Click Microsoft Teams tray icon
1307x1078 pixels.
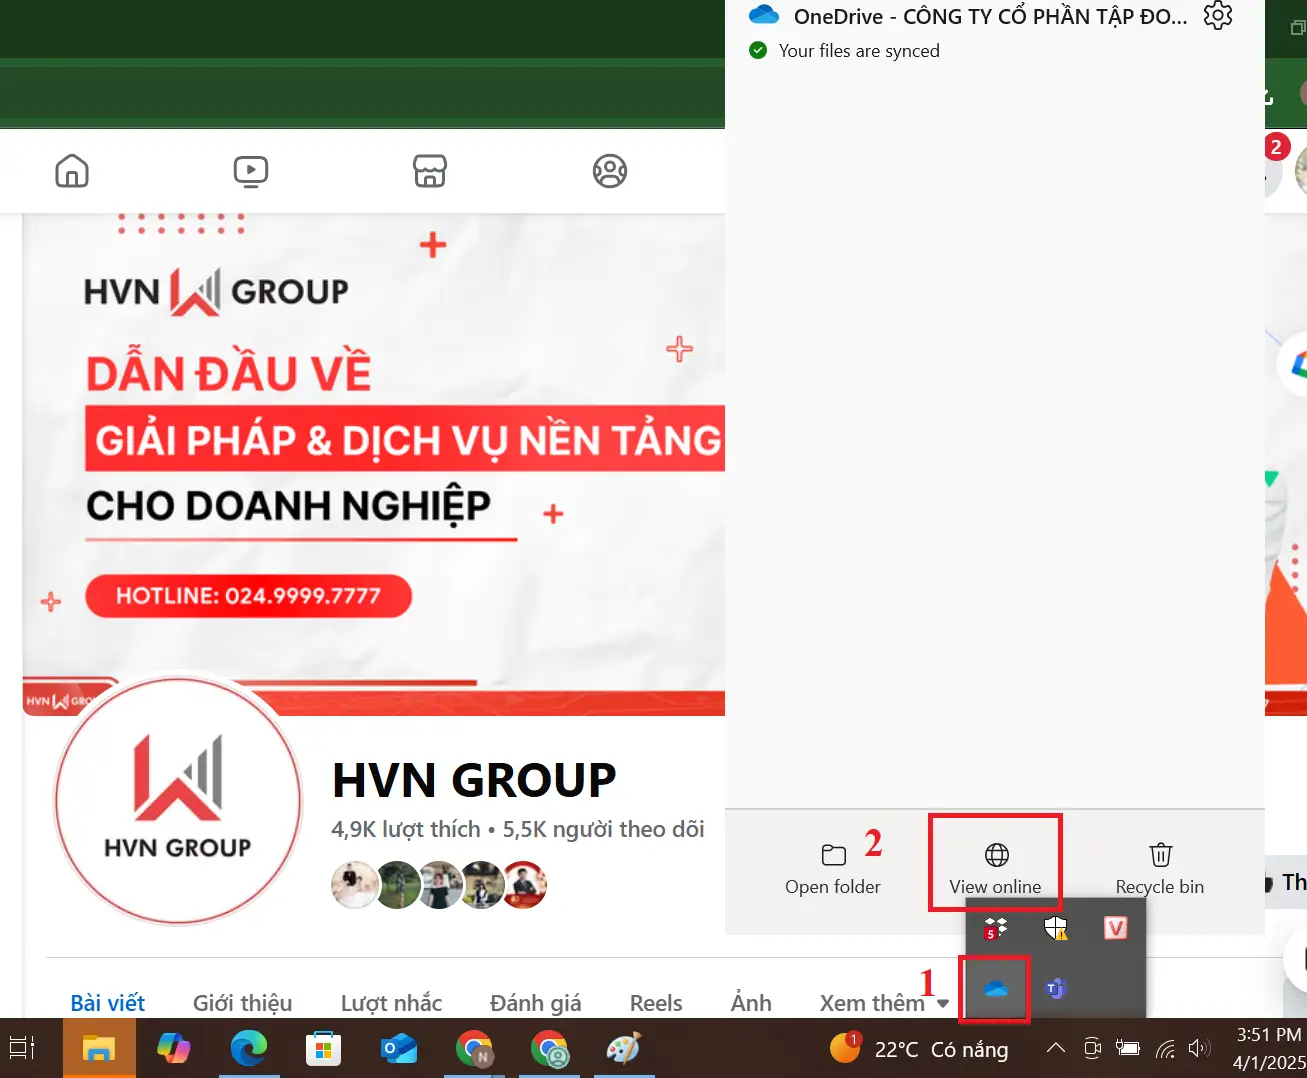[1055, 989]
